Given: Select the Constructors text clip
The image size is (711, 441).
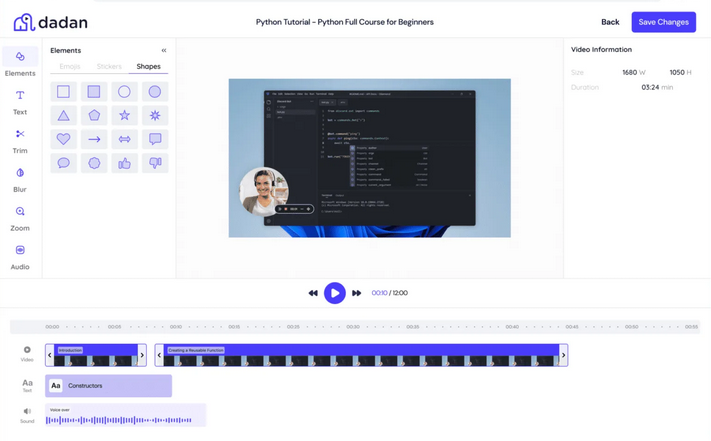Looking at the screenshot, I should pyautogui.click(x=108, y=386).
